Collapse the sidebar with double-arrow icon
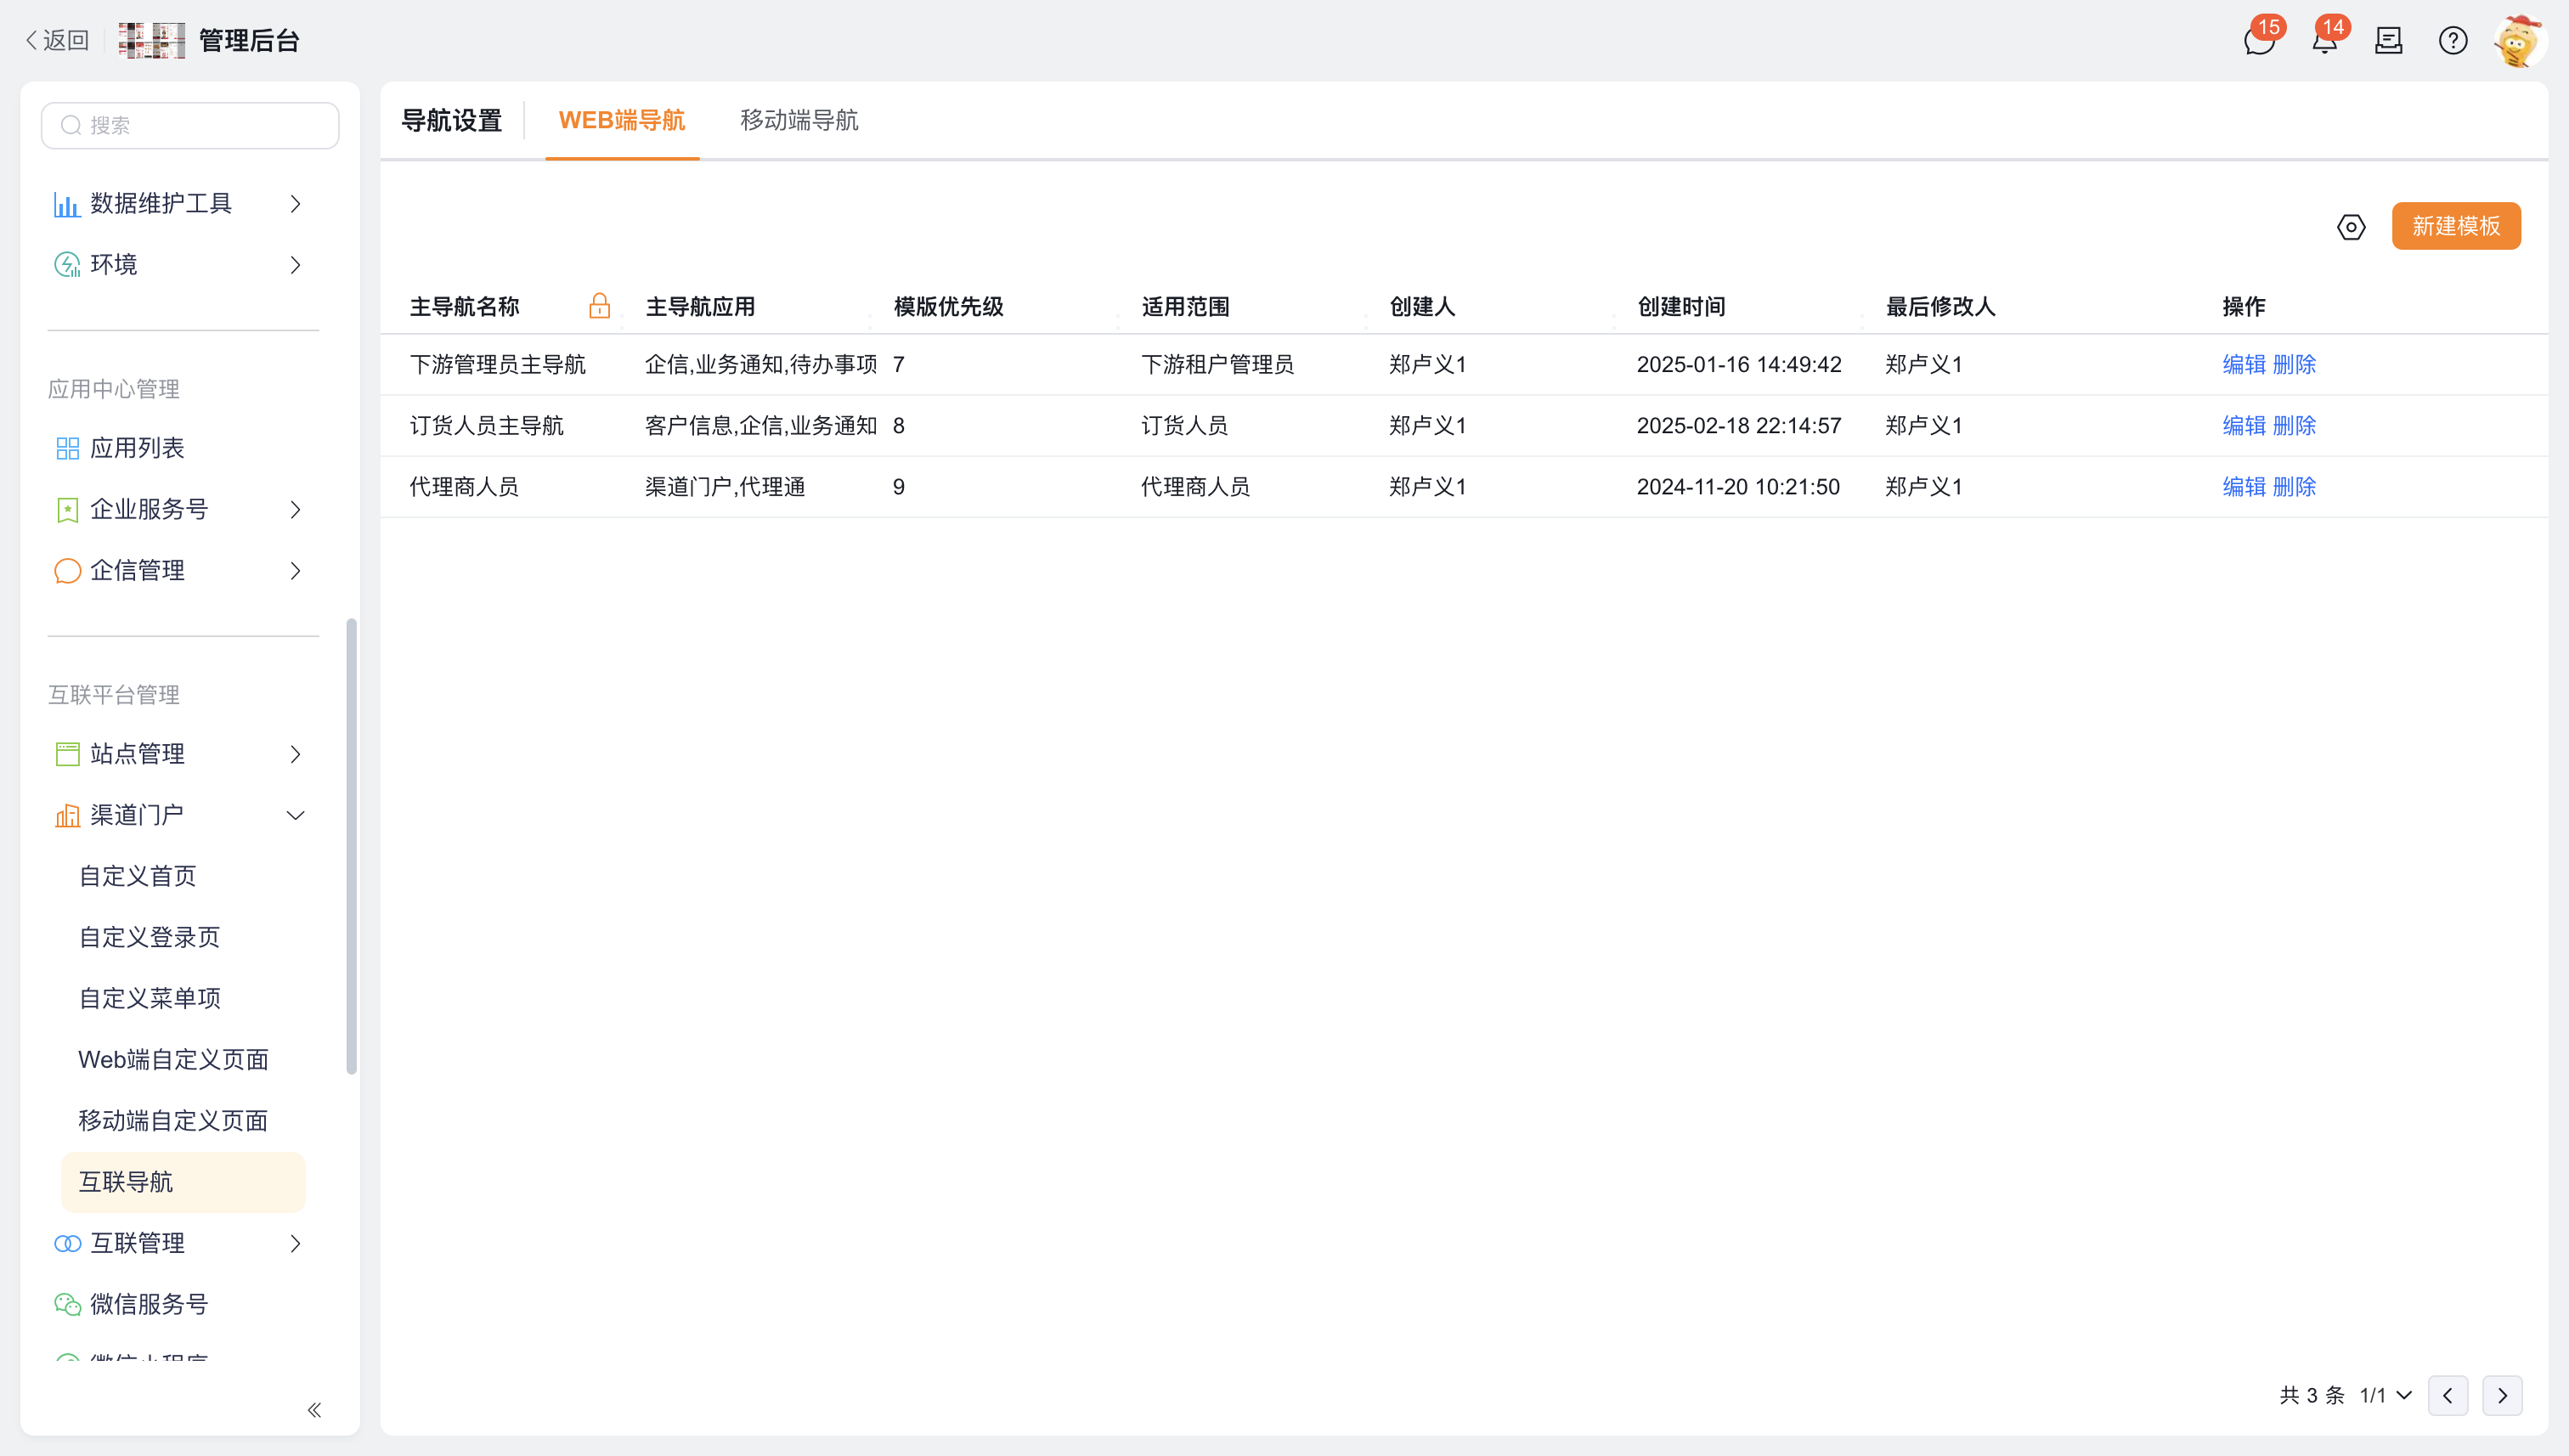This screenshot has width=2569, height=1456. pos(314,1410)
